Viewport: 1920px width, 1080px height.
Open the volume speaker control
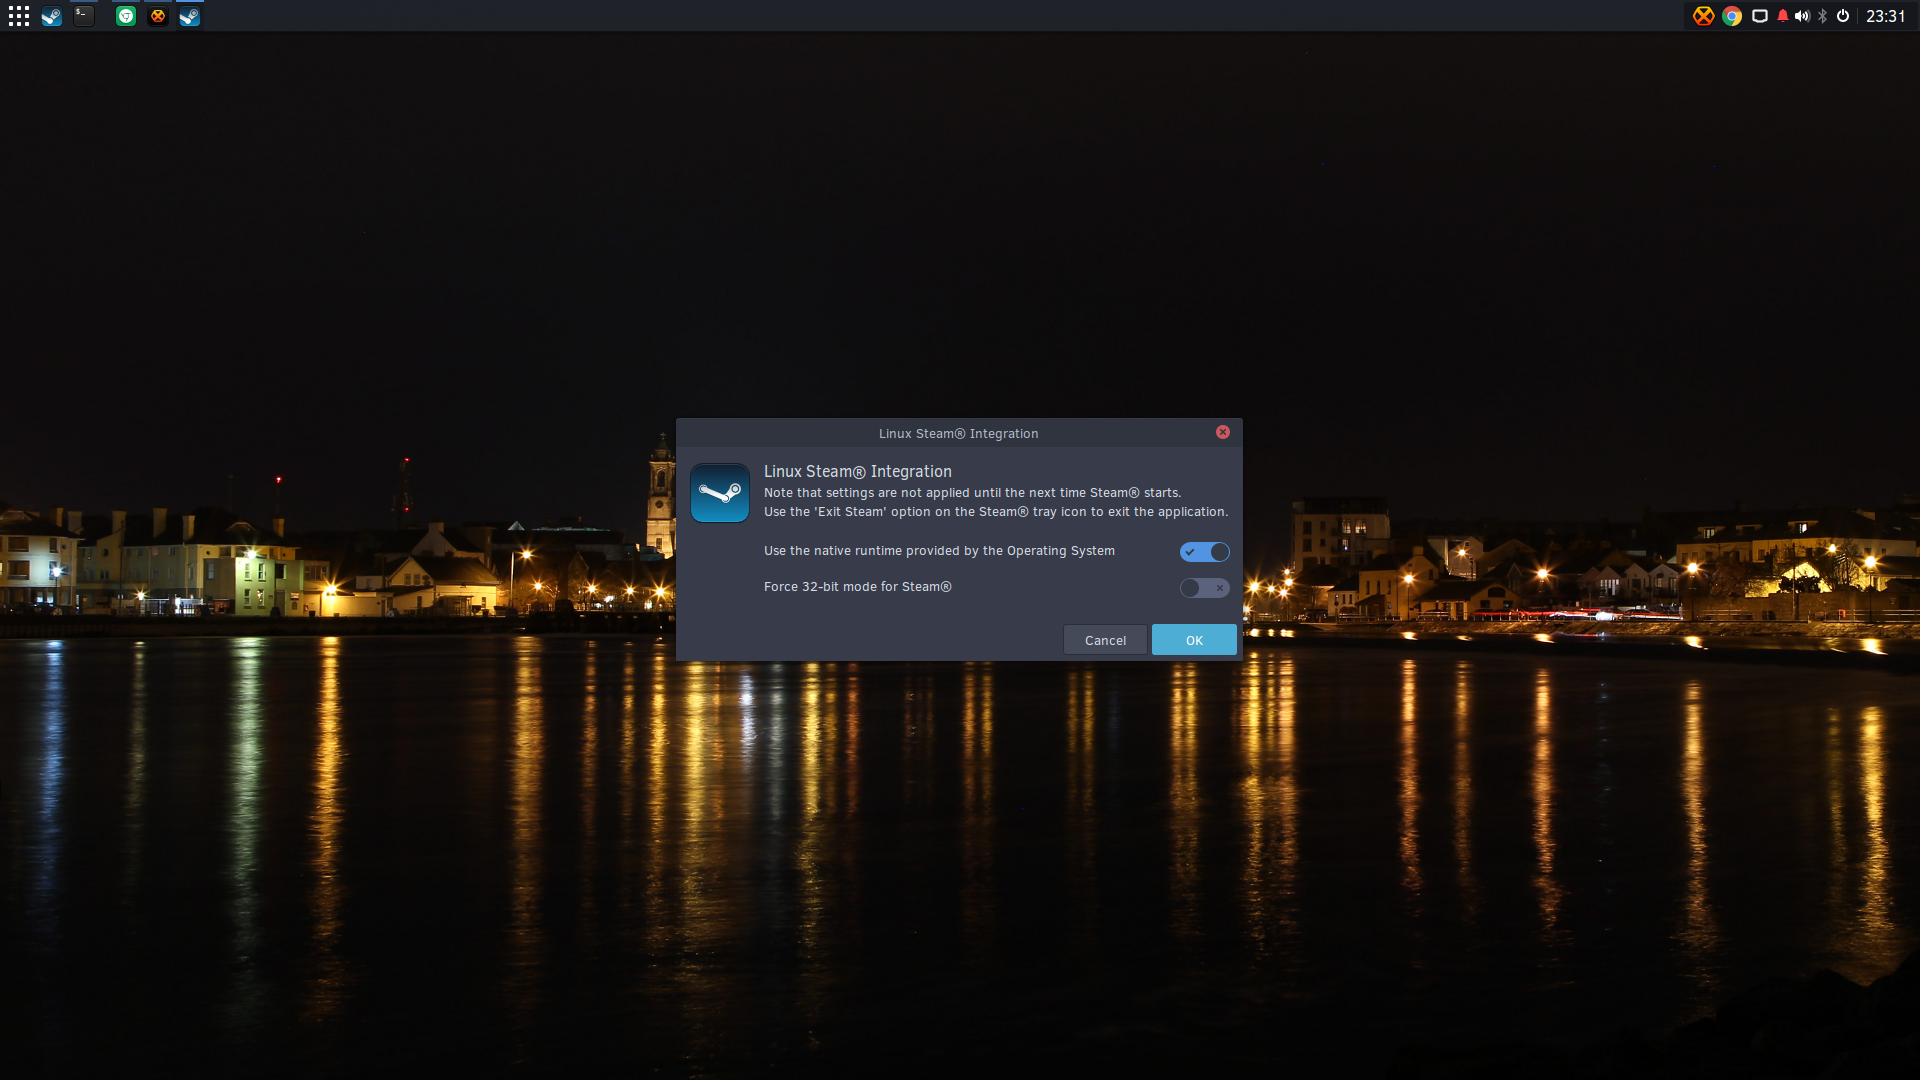pyautogui.click(x=1802, y=16)
